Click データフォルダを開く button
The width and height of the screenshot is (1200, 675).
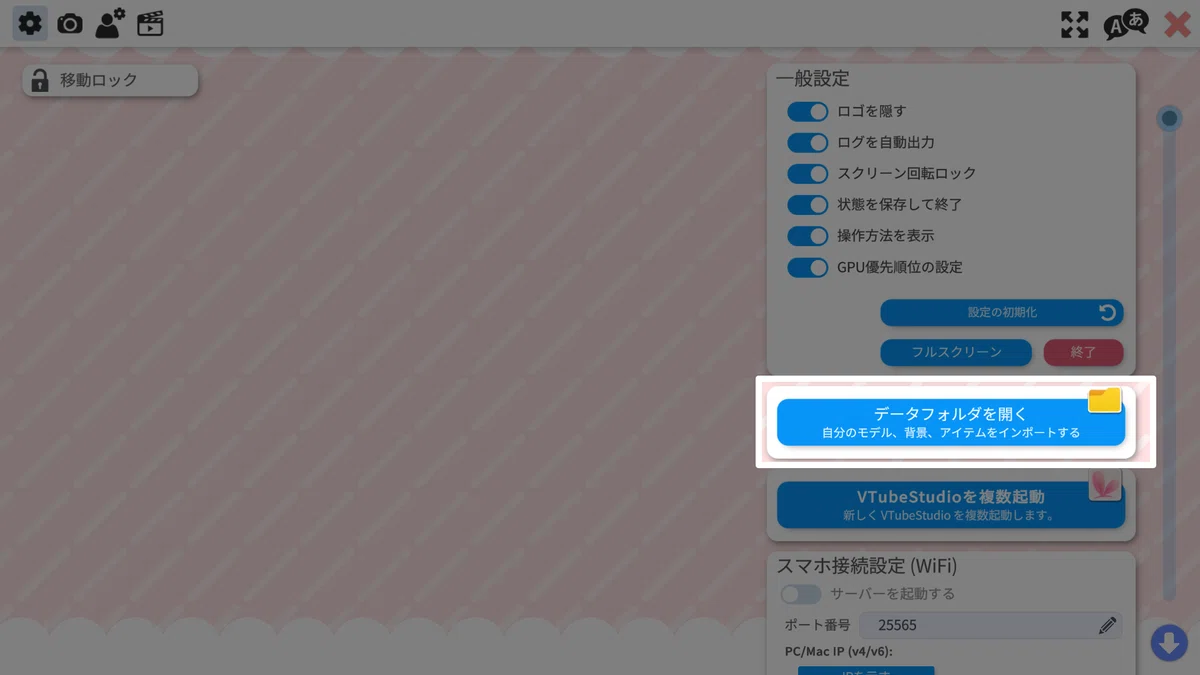point(951,422)
